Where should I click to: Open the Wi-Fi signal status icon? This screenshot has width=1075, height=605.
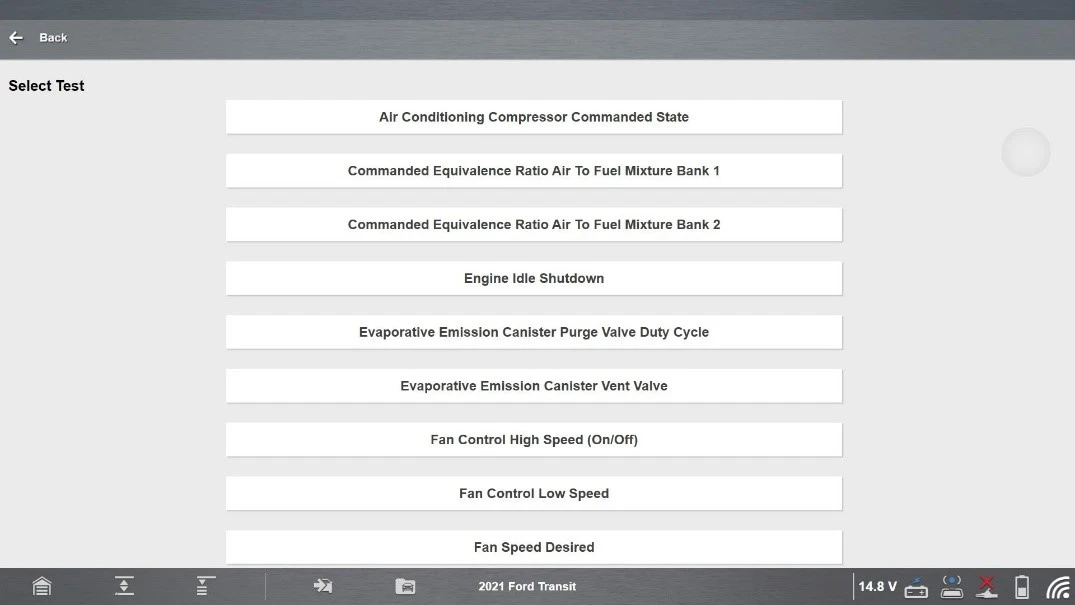click(1058, 587)
